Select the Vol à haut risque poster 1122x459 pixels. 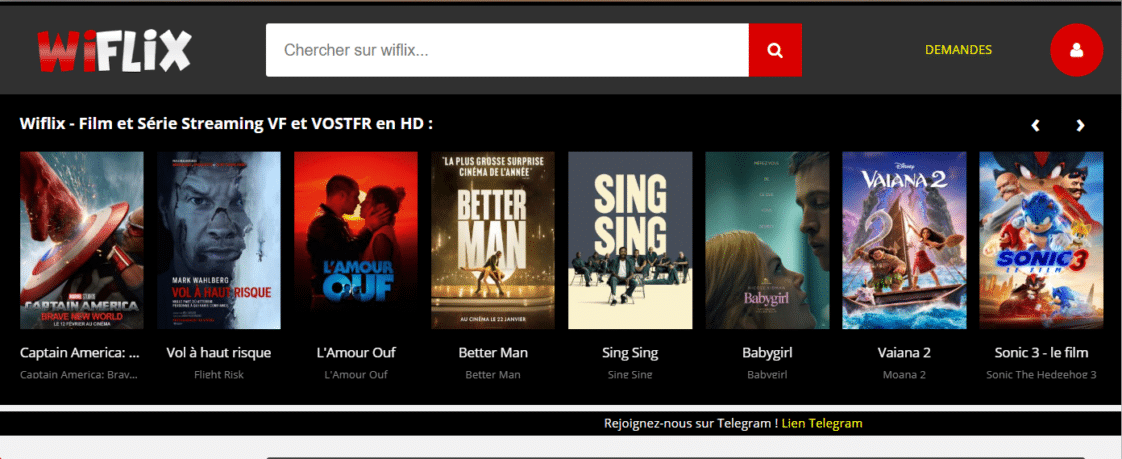pos(219,240)
